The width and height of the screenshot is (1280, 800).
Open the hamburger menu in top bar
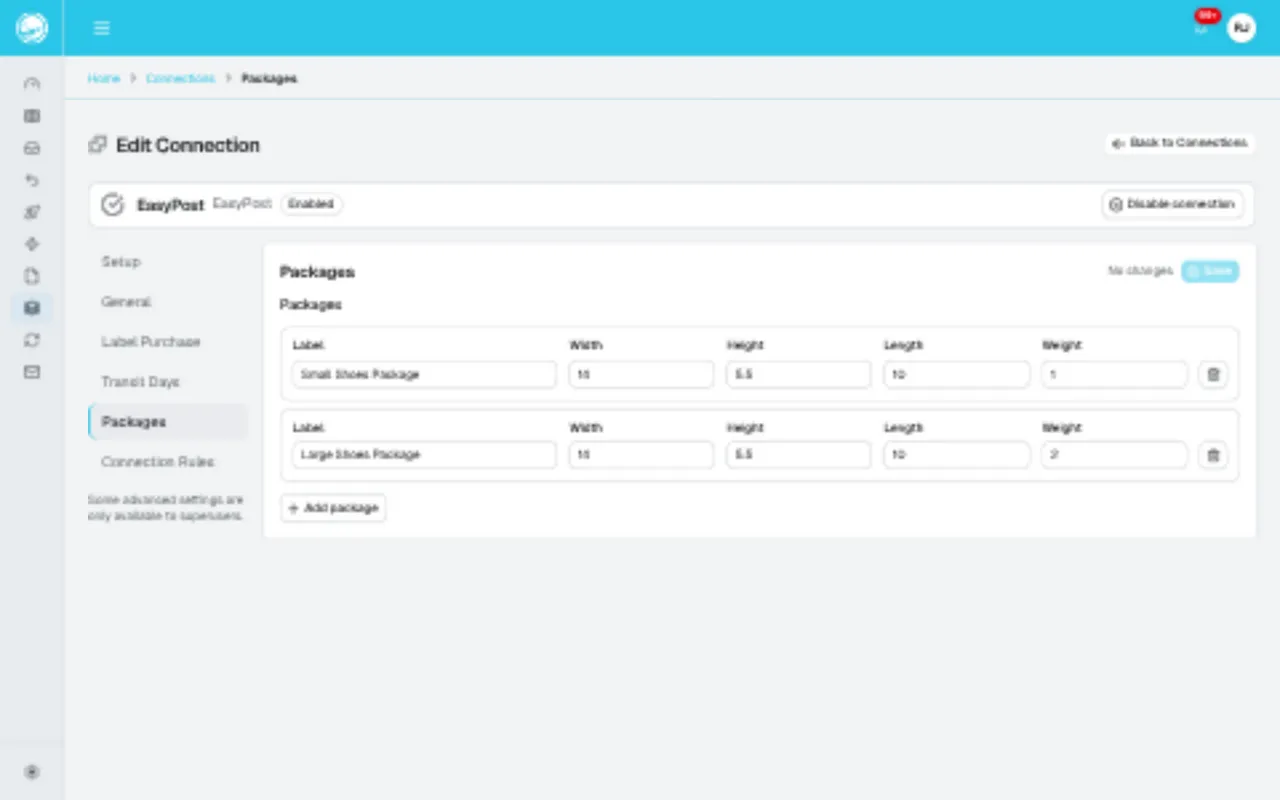(x=101, y=28)
